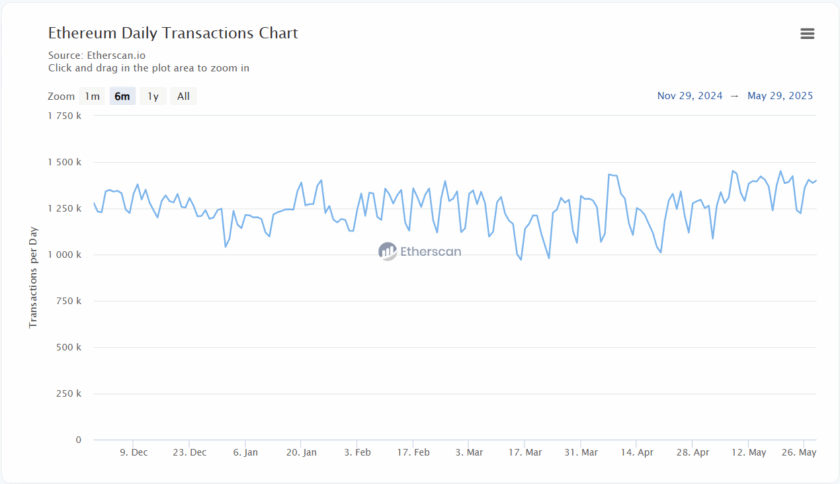Select the 6m zoom range
The image size is (840, 484).
[122, 97]
